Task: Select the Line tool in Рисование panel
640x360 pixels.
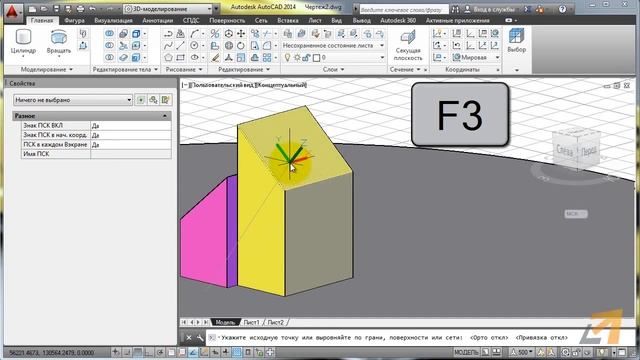Action: pos(180,46)
